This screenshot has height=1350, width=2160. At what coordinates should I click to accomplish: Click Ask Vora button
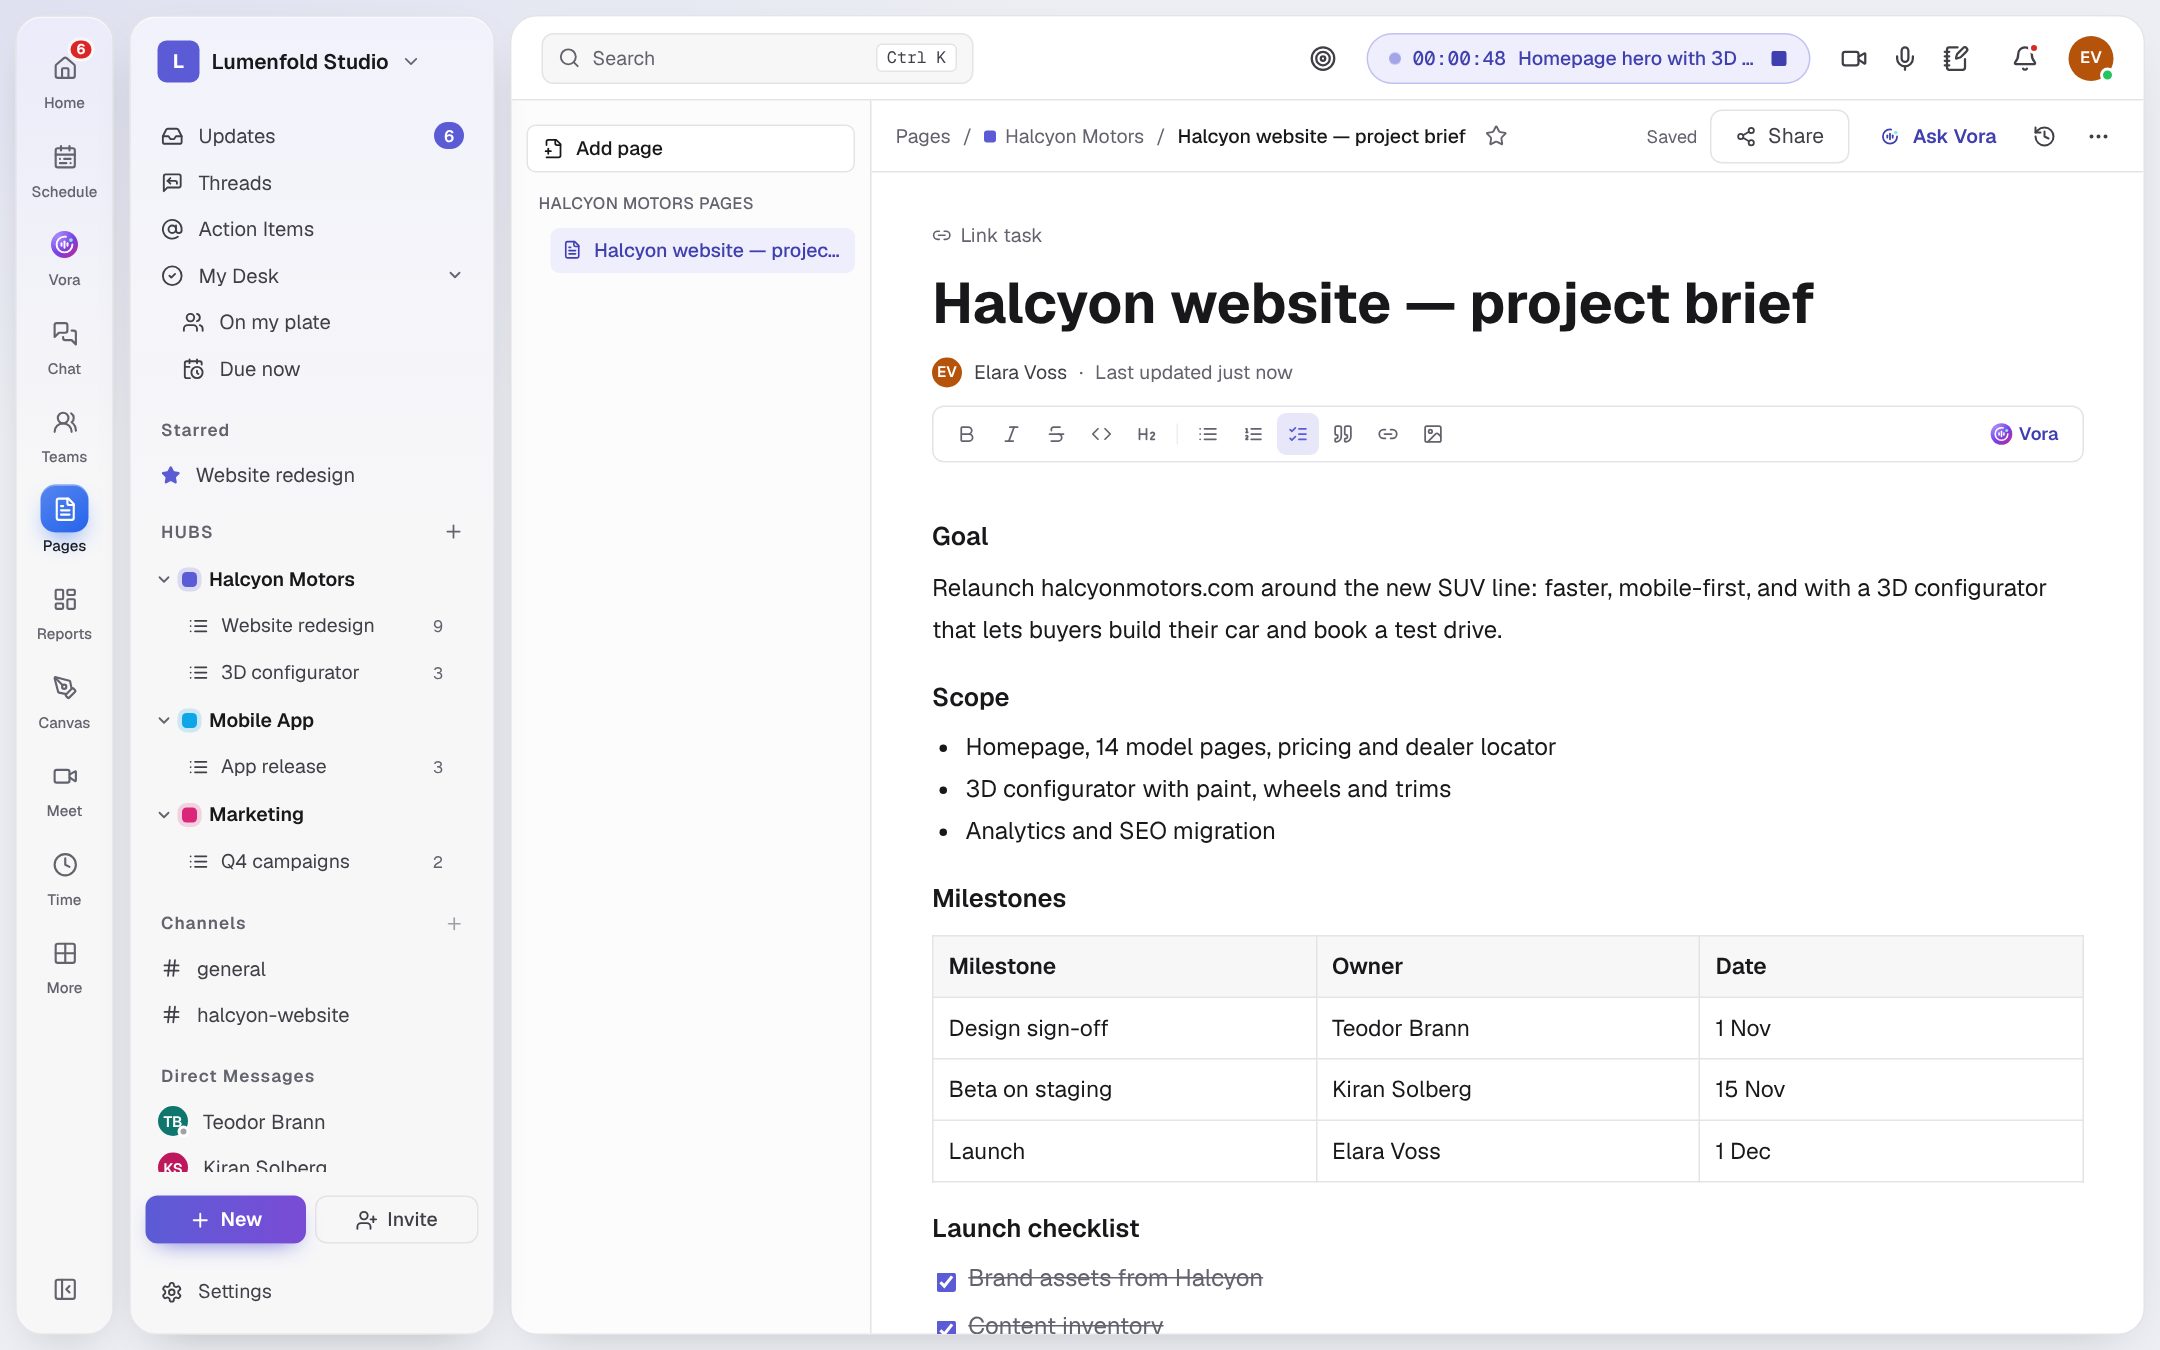pyautogui.click(x=1938, y=136)
